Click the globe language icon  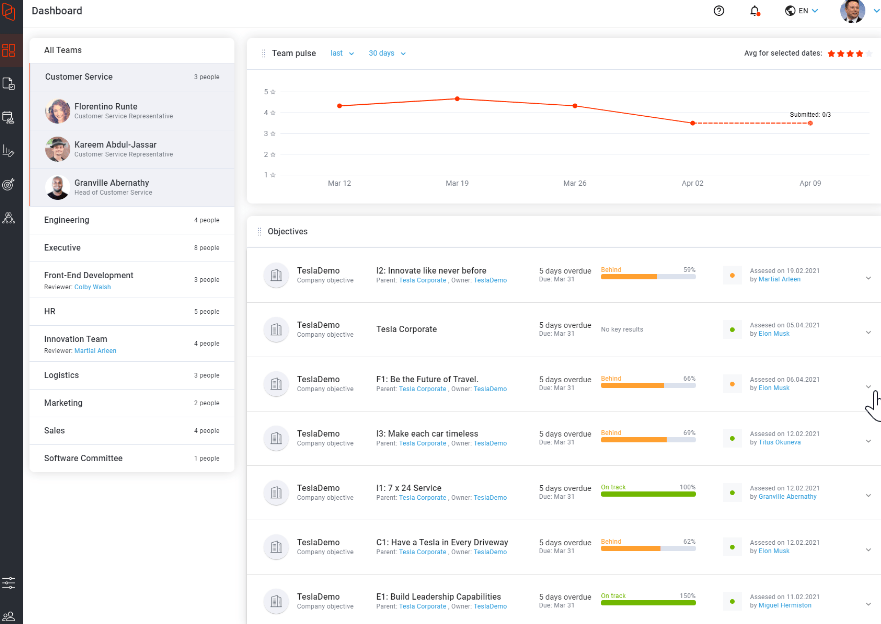pos(790,11)
